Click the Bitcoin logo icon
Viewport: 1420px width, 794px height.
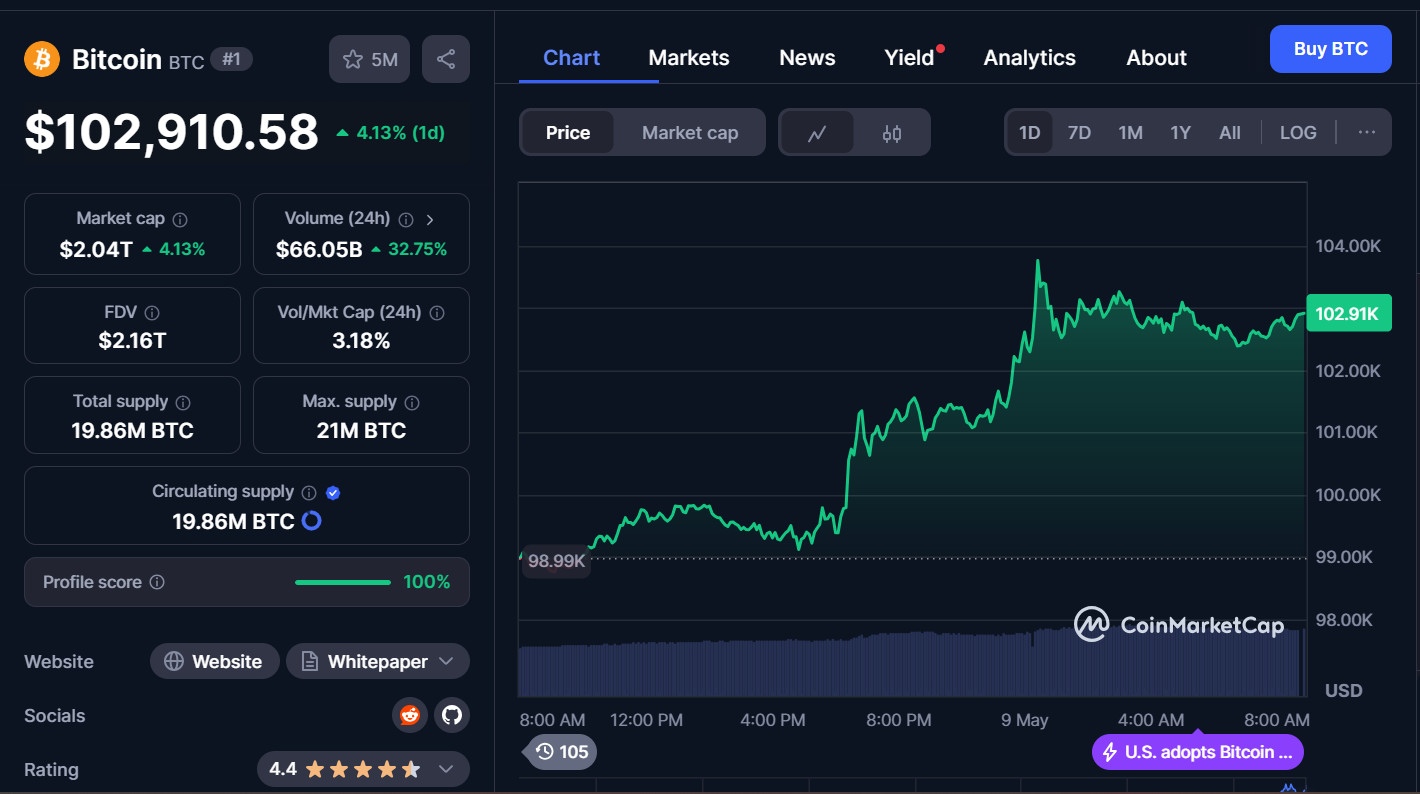[42, 59]
